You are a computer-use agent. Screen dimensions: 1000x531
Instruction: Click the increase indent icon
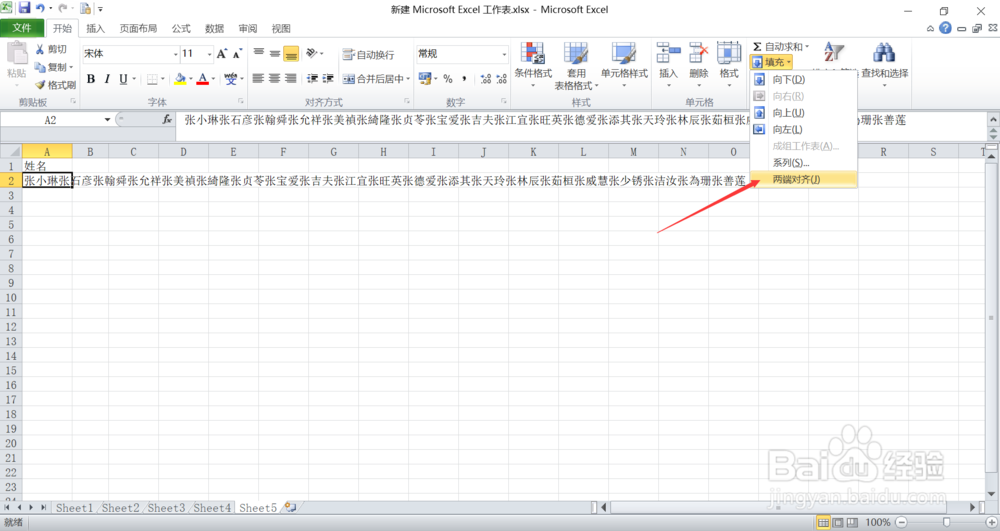click(328, 78)
